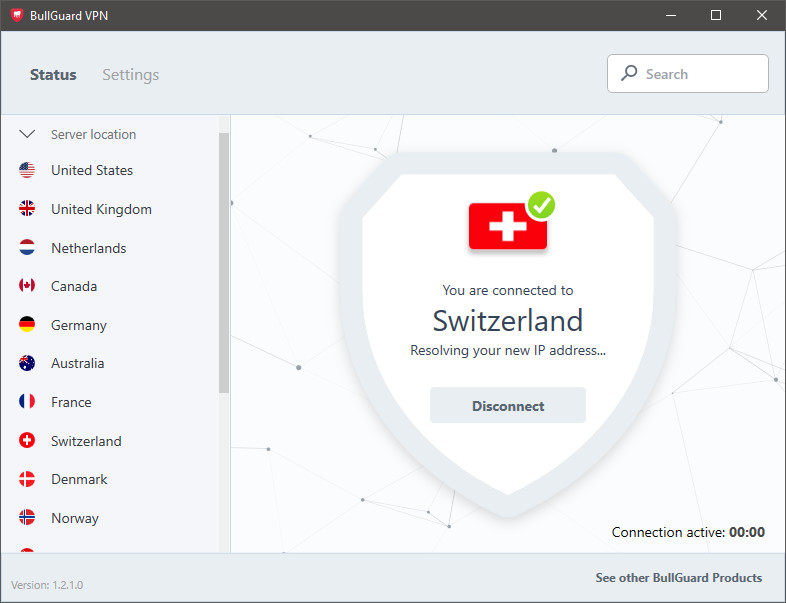Click the large Switzerland heading in shield

(508, 320)
